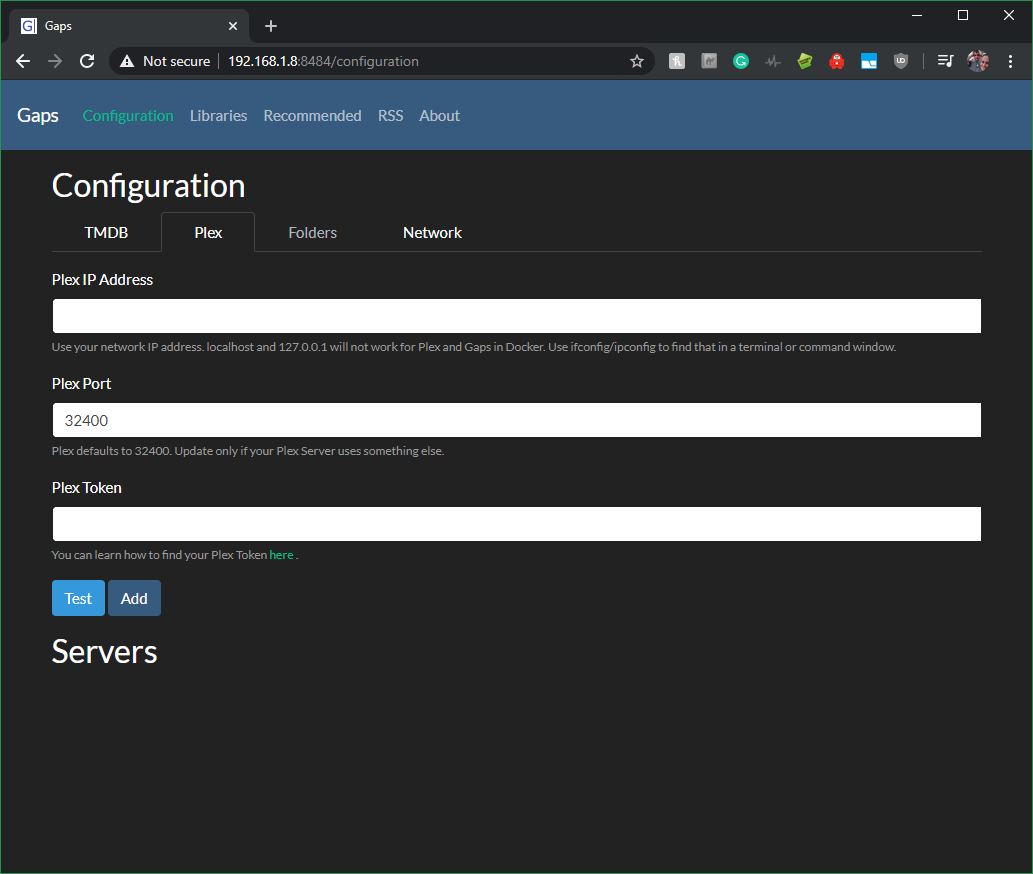Open the uBlock Origin shield icon
Screen dimensions: 1033x874
coord(901,61)
